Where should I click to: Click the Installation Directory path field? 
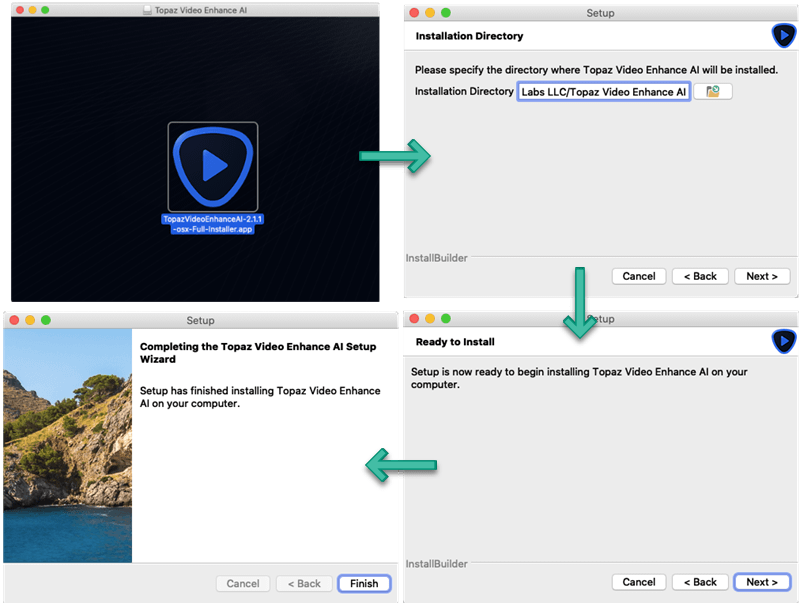(x=604, y=92)
